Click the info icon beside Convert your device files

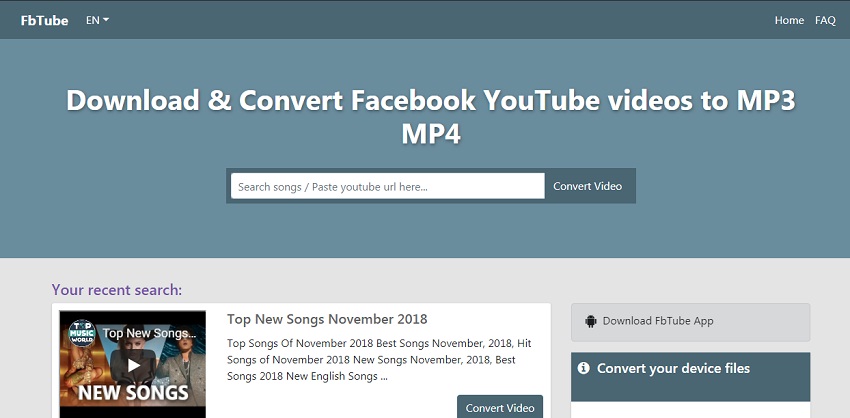point(584,368)
